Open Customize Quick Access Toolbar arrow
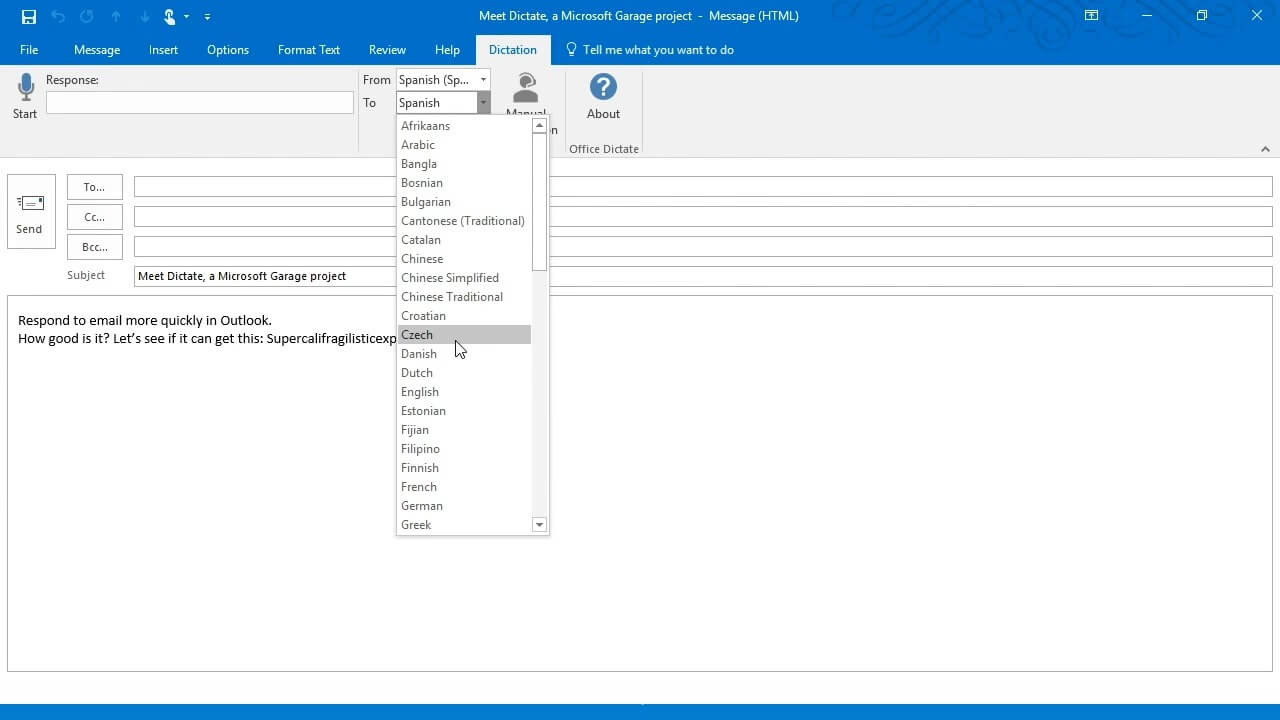1280x720 pixels. pos(207,16)
